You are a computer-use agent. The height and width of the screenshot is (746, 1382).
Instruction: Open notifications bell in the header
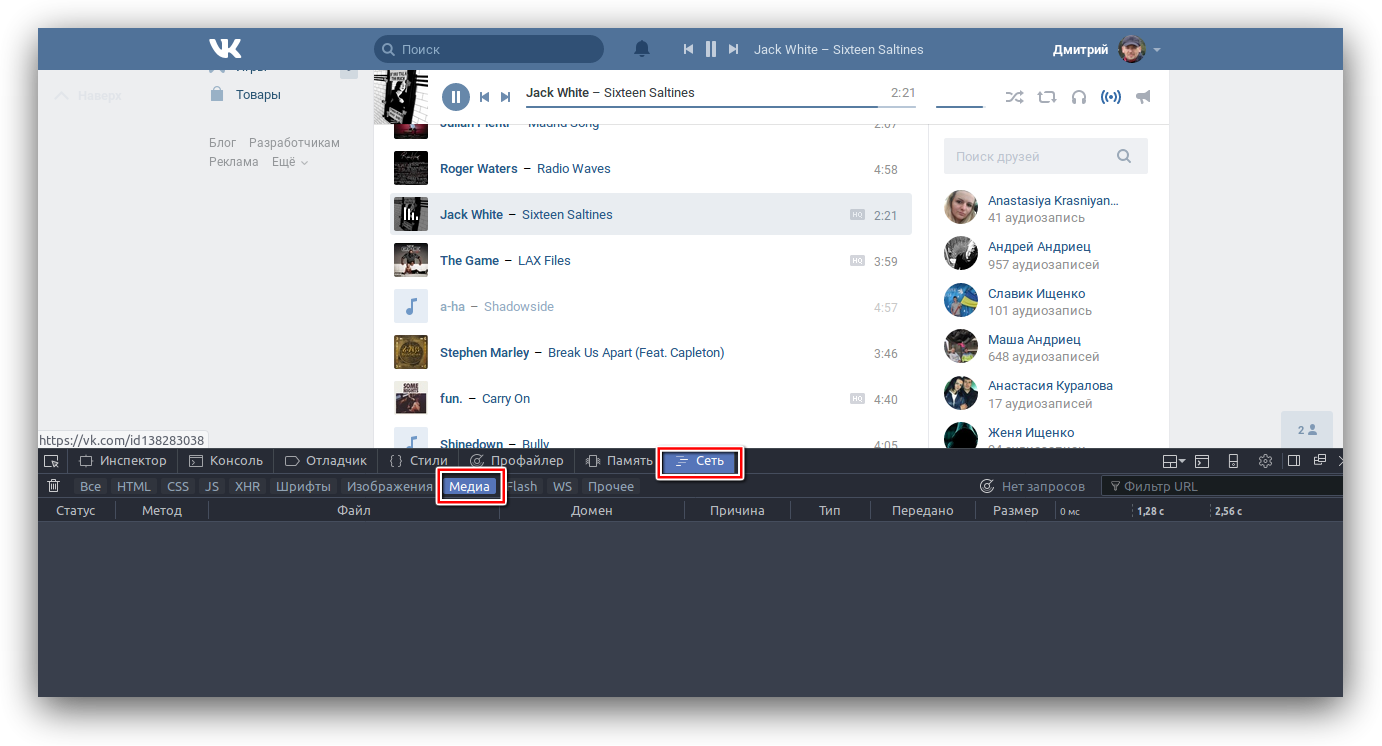(x=642, y=49)
